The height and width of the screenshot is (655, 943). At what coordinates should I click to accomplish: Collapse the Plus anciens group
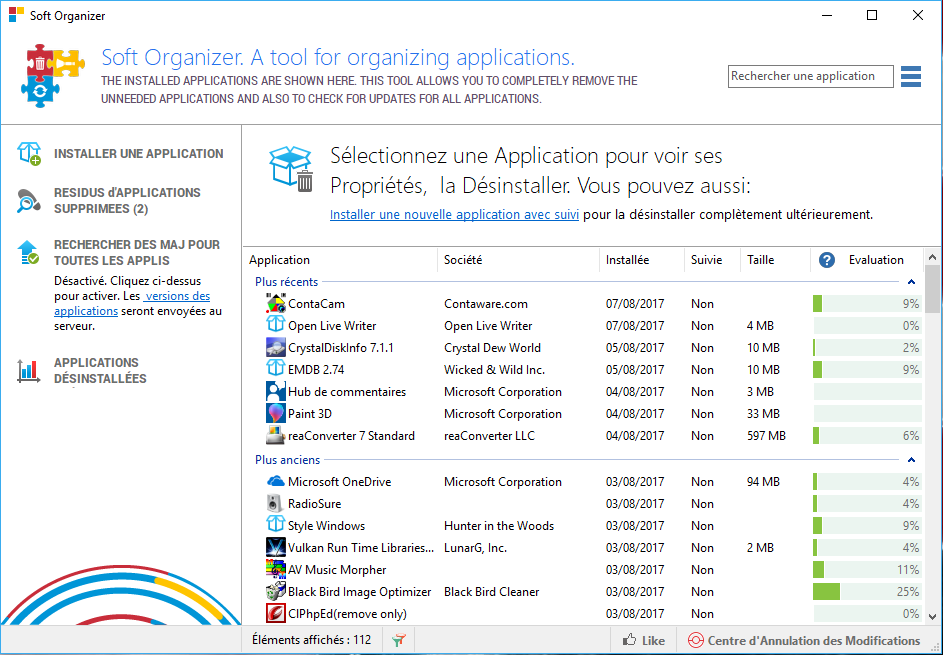coord(911,460)
